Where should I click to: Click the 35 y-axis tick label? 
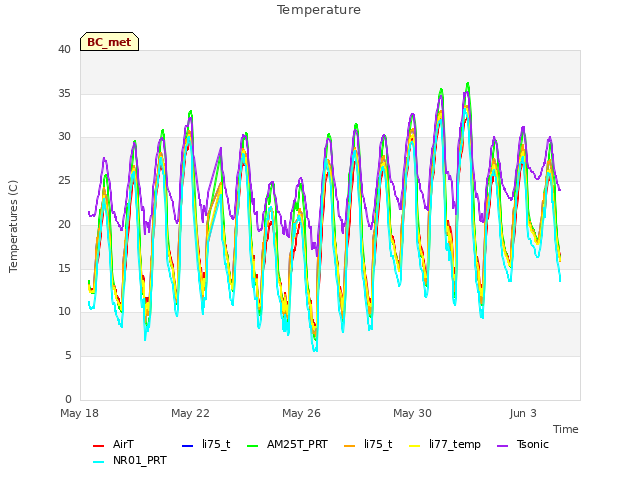click(x=64, y=93)
